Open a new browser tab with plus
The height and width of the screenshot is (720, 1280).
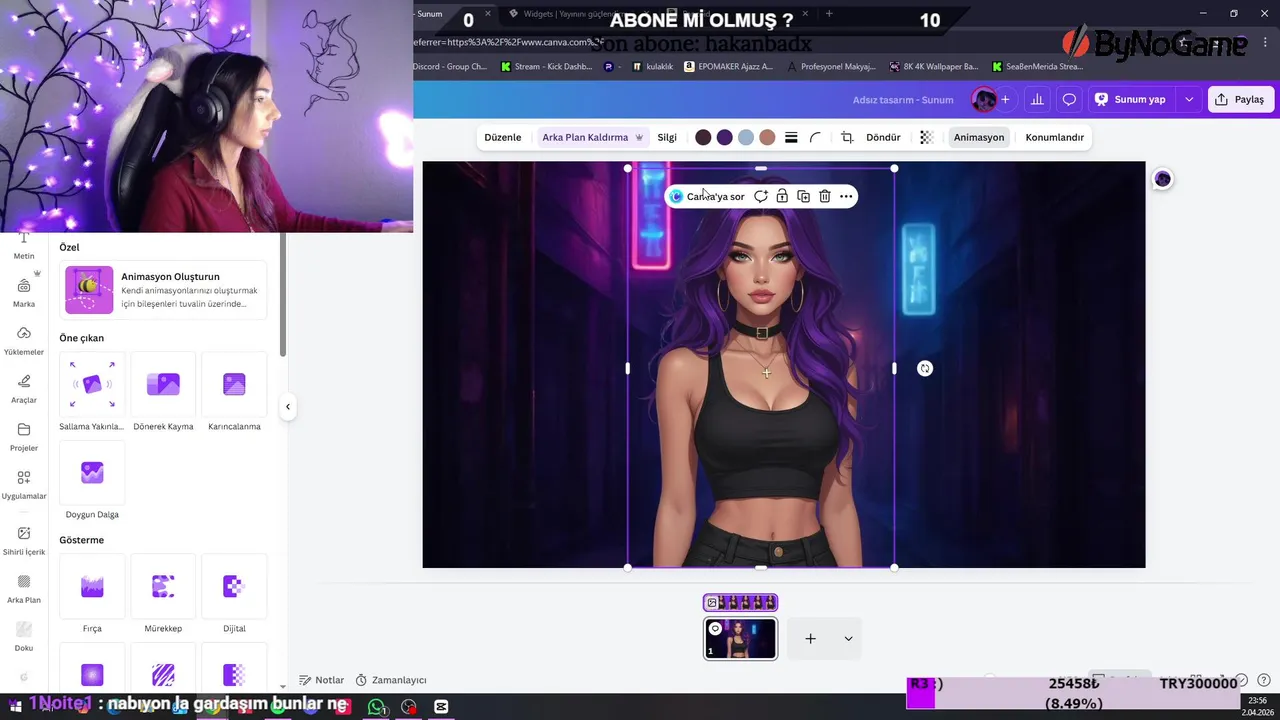pyautogui.click(x=829, y=14)
